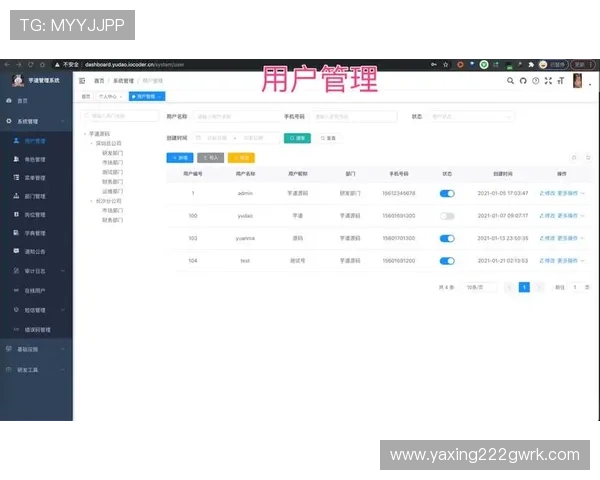The height and width of the screenshot is (480, 600).
Task: Expand the 研发工具 sidebar group
Action: (36, 370)
